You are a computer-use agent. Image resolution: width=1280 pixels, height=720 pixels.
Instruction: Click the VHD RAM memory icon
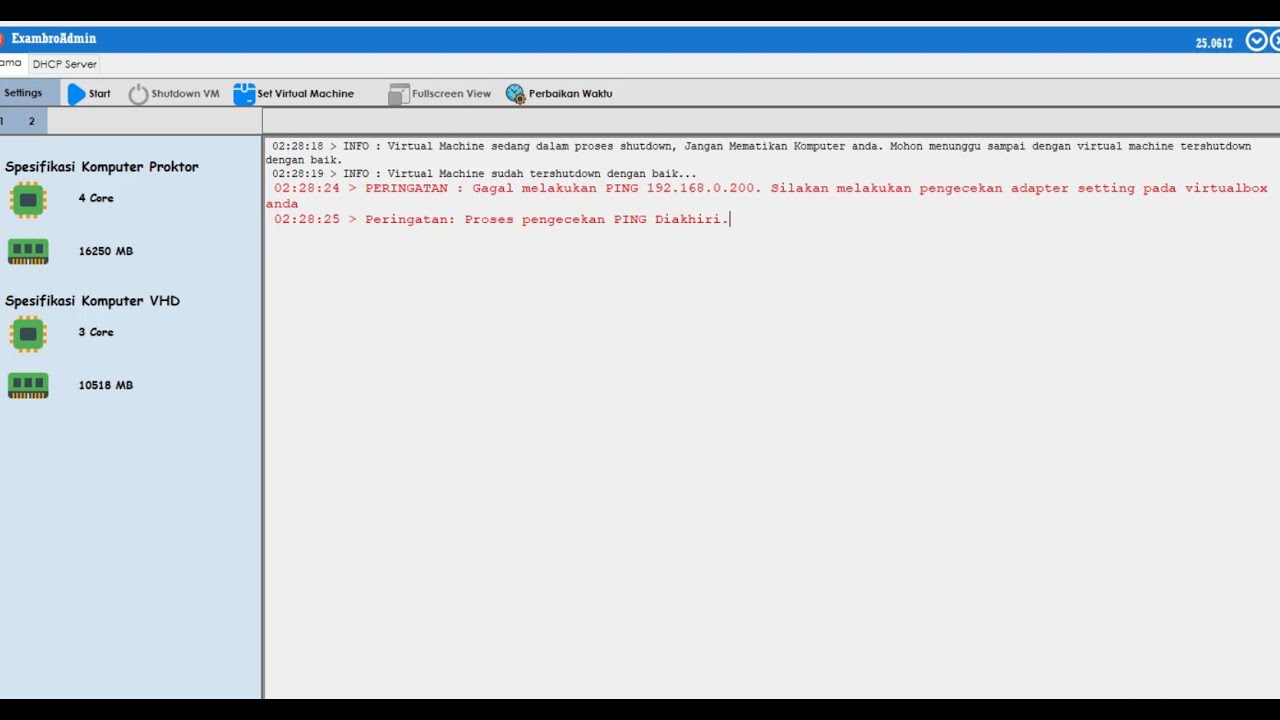[28, 386]
